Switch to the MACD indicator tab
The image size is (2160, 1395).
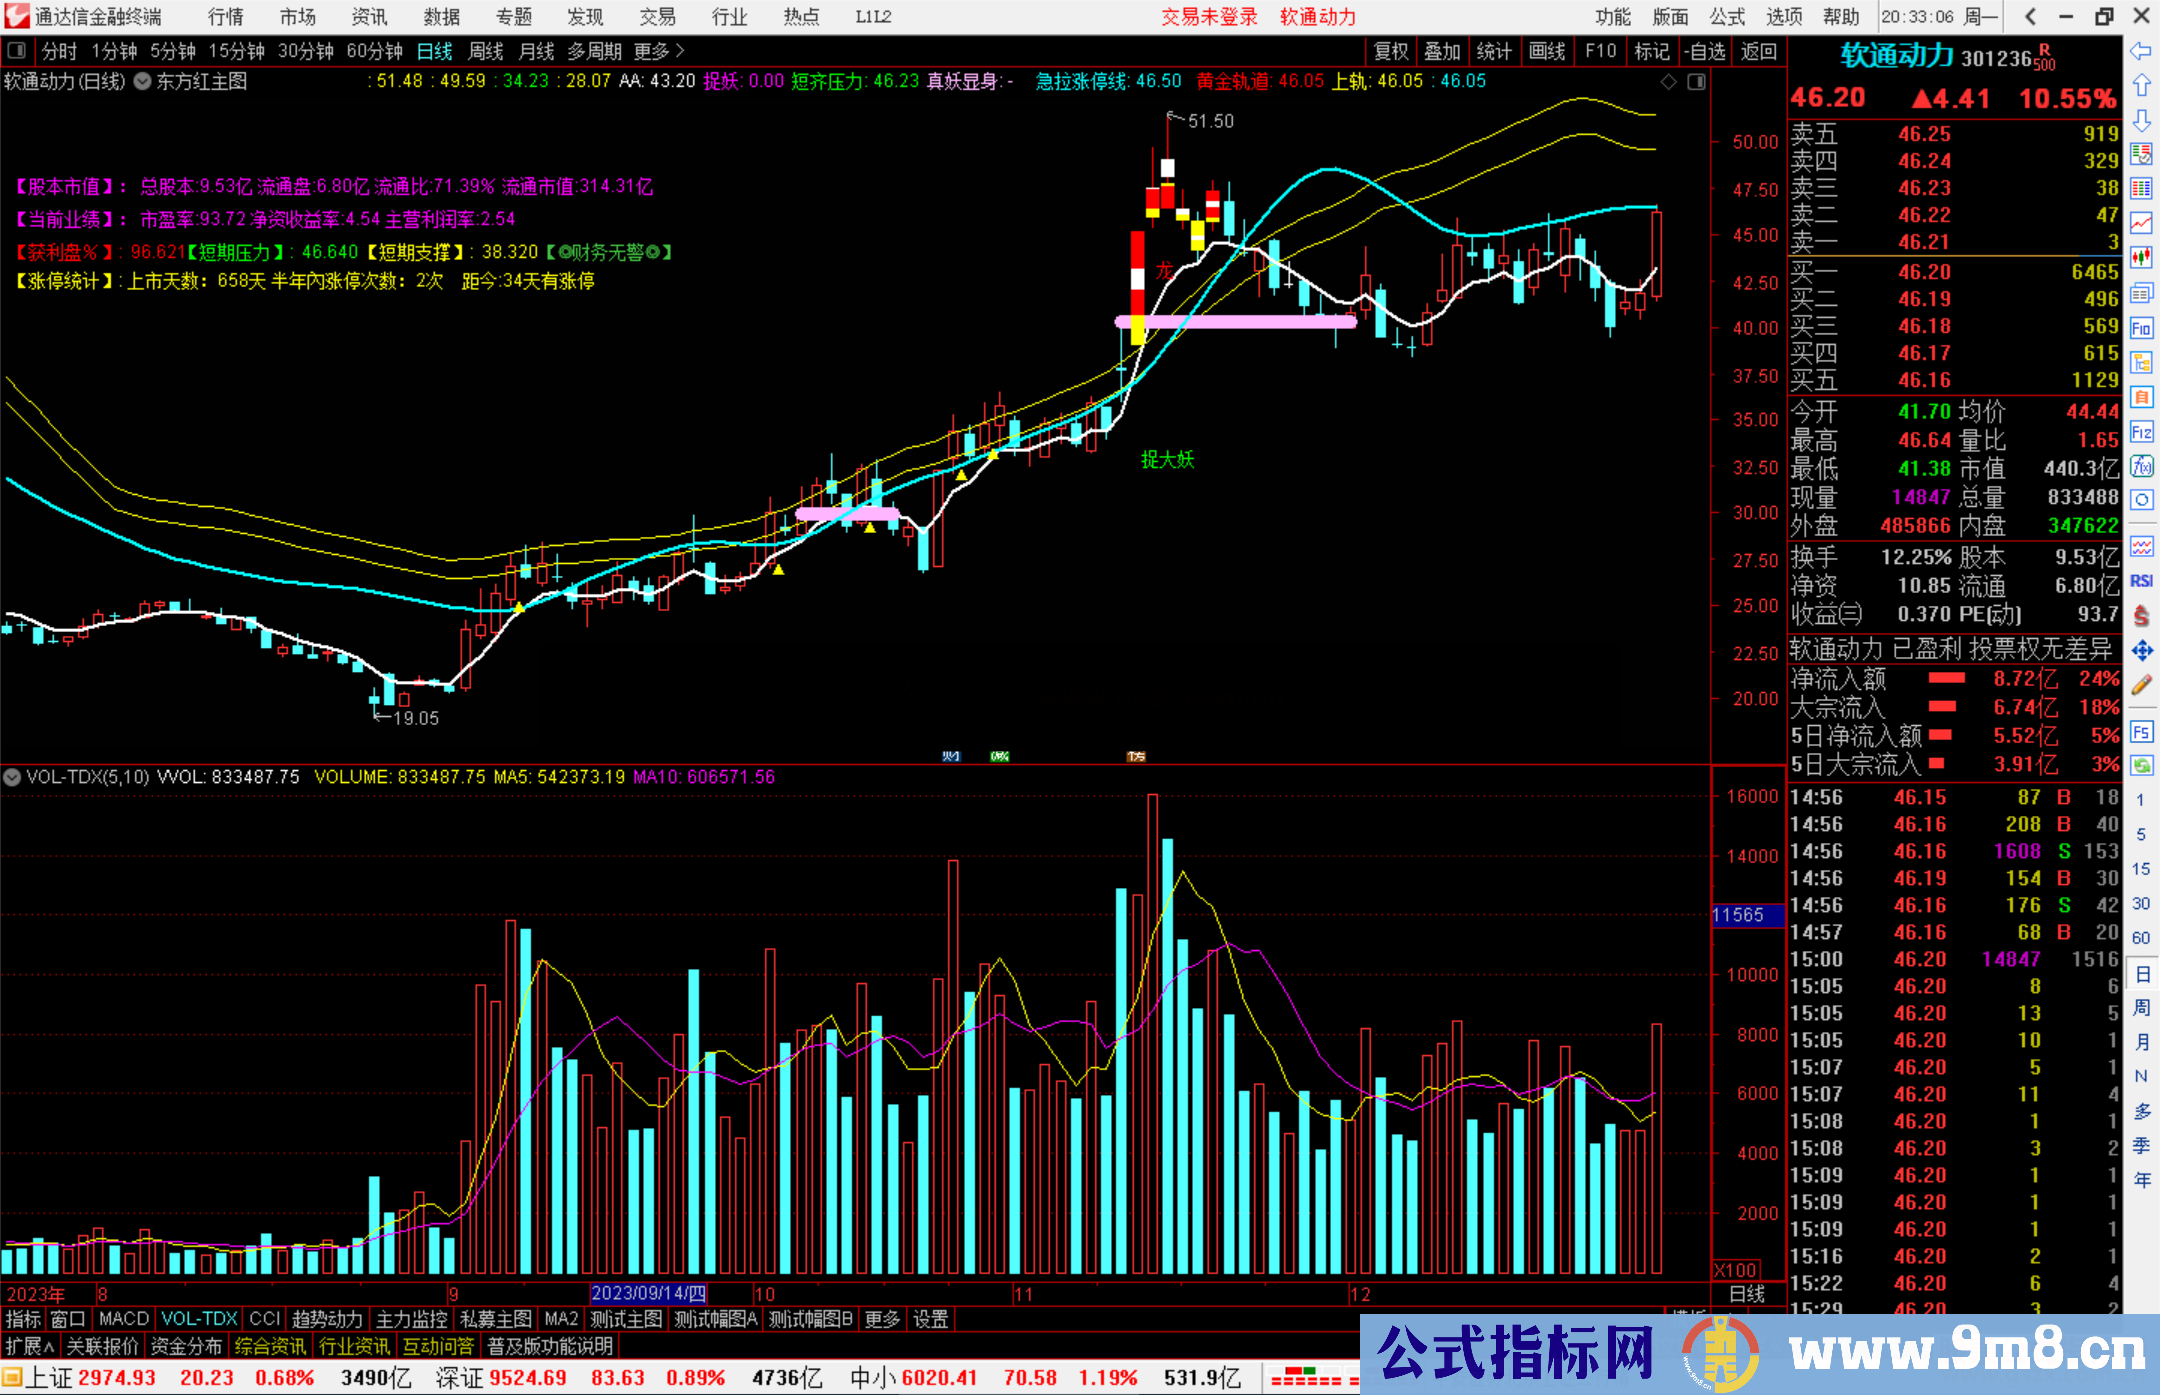pyautogui.click(x=123, y=1319)
